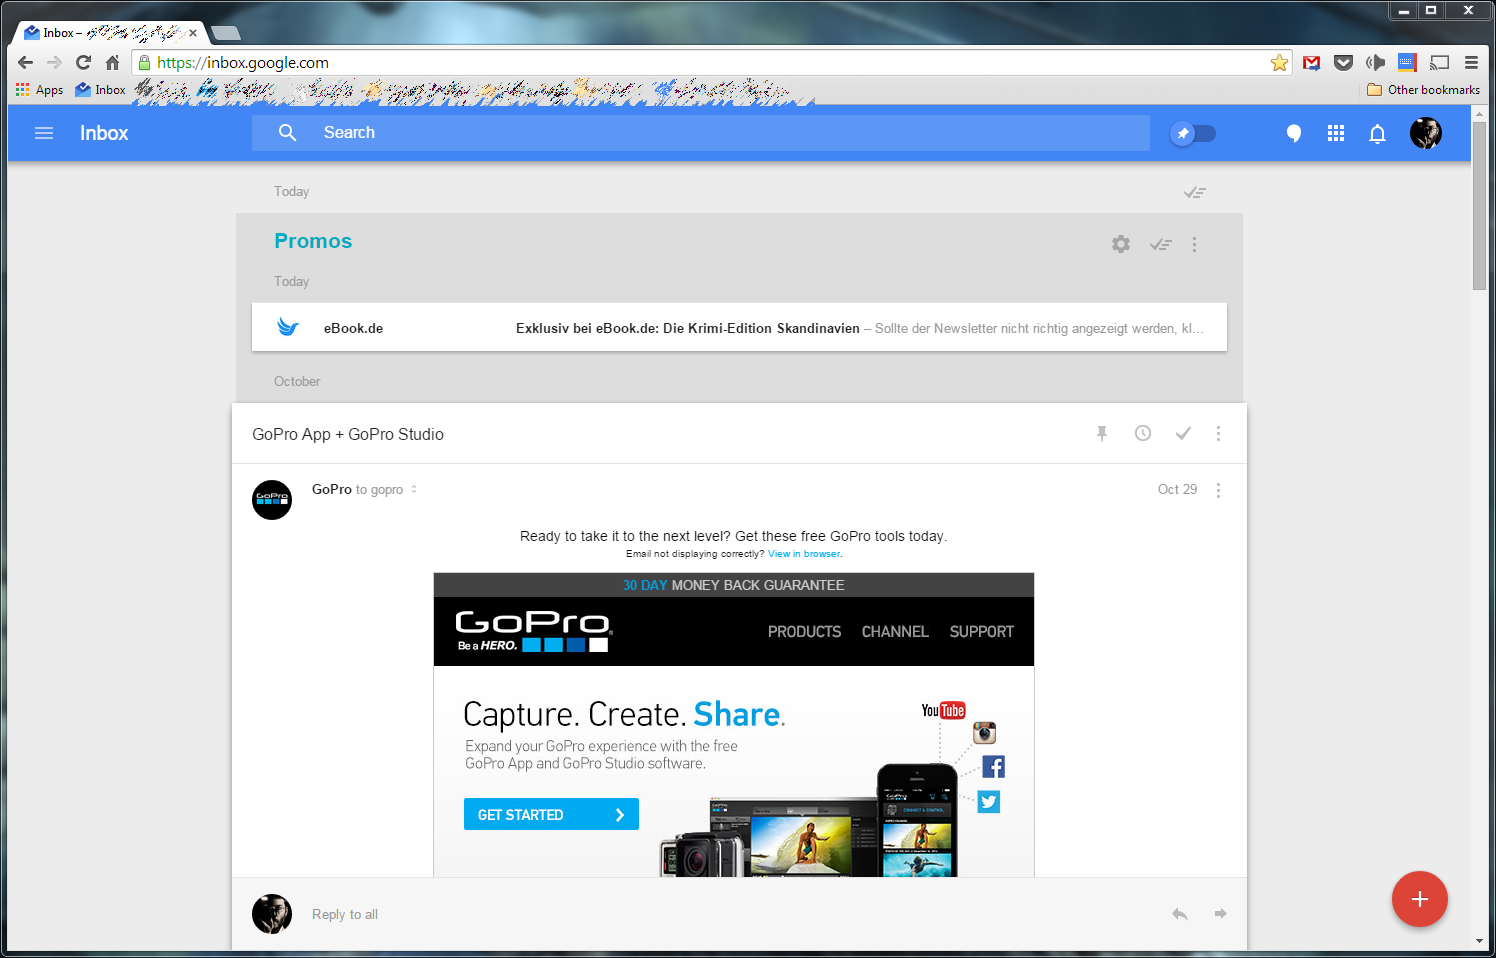Expand recipient details next to 'to gopro'
This screenshot has width=1496, height=958.
414,489
